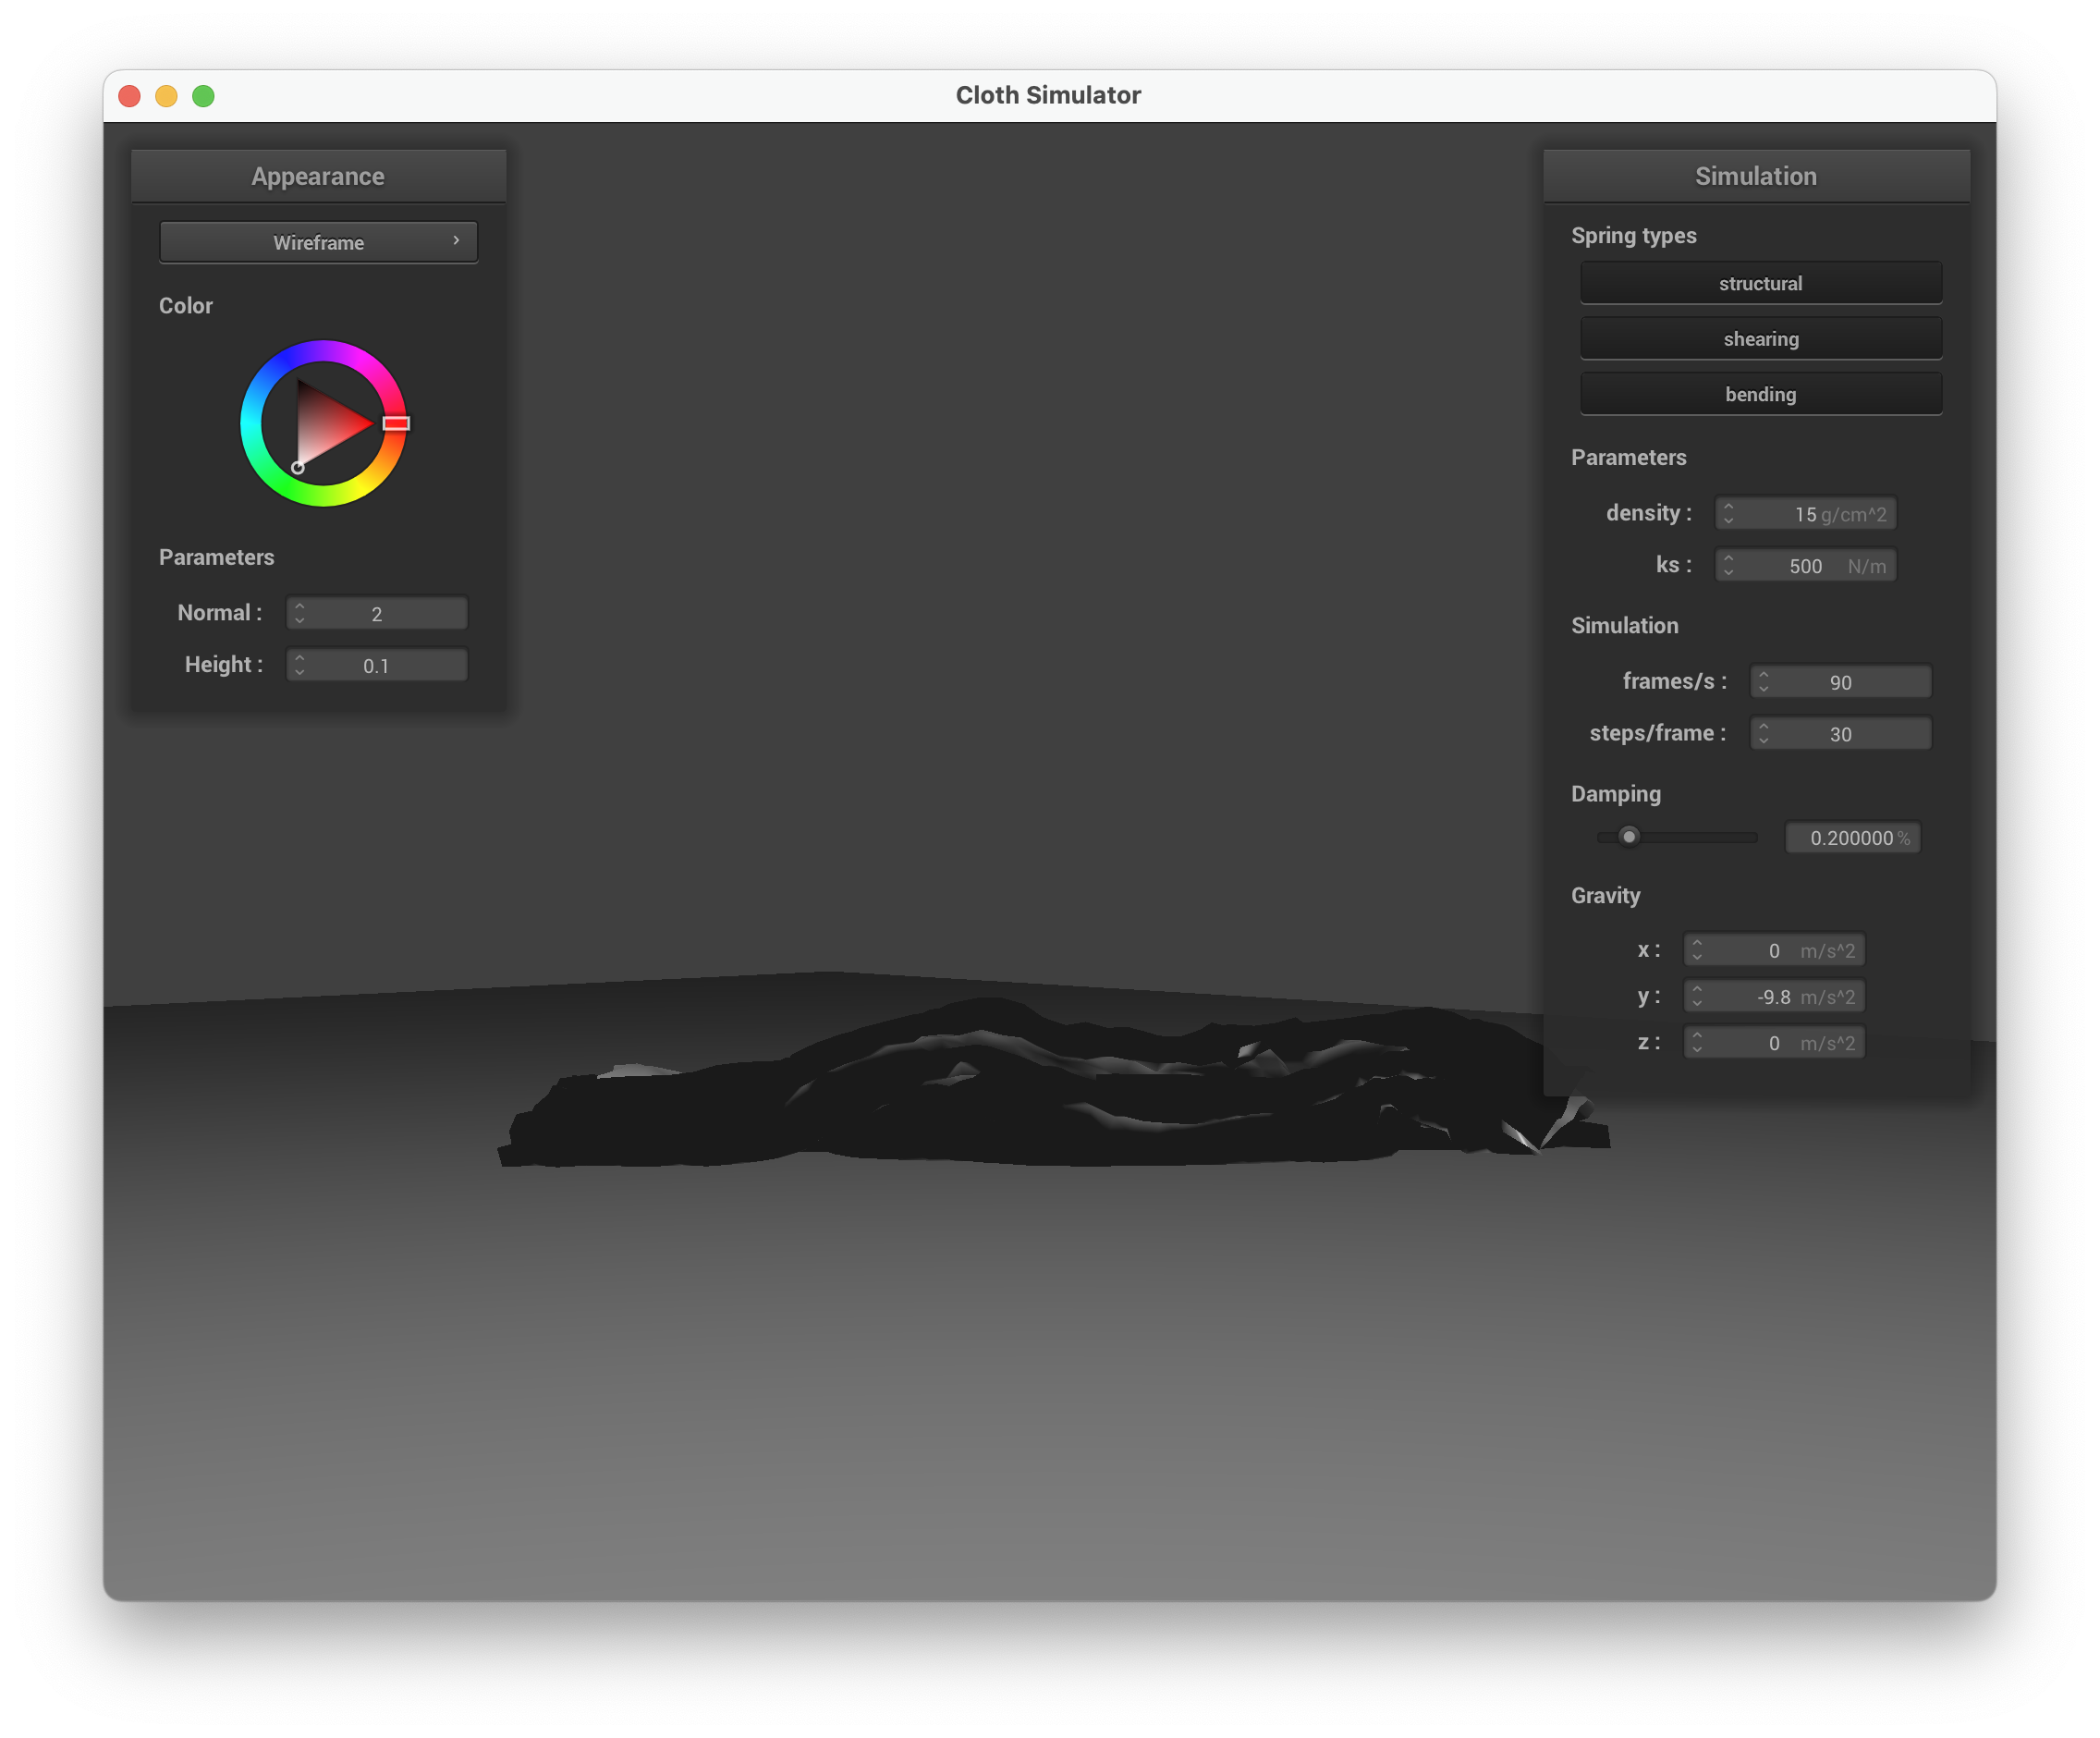Viewport: 2100px width, 1738px height.
Task: Toggle shearing spring type
Action: [x=1760, y=339]
